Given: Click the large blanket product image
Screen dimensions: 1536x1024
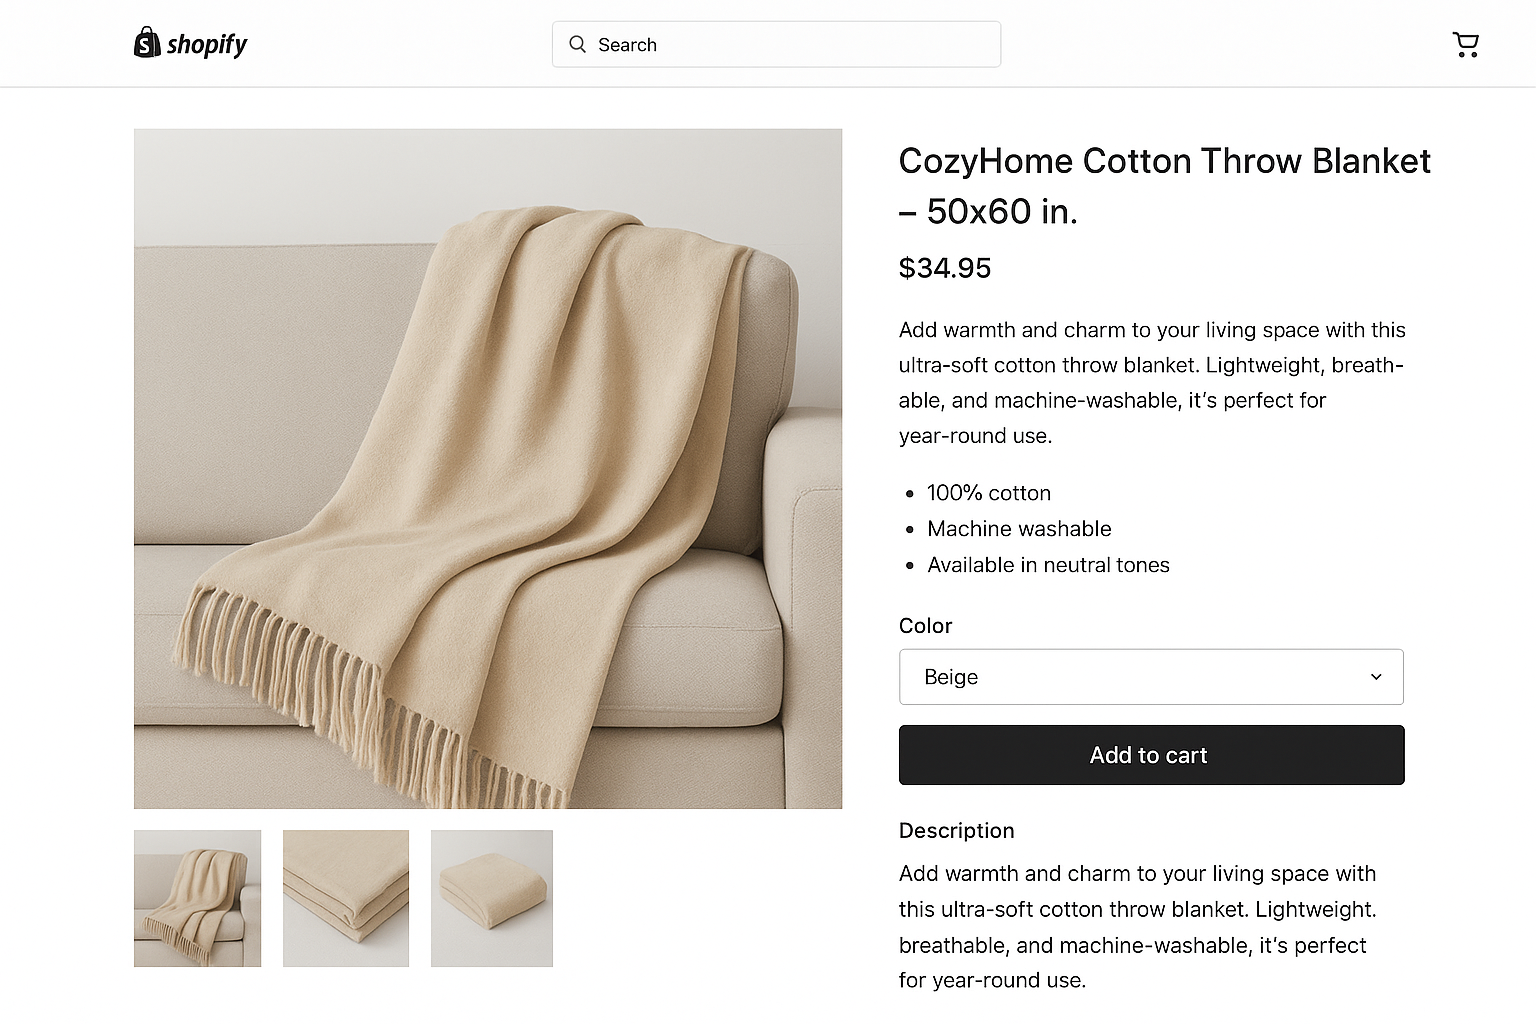Looking at the screenshot, I should (x=488, y=468).
